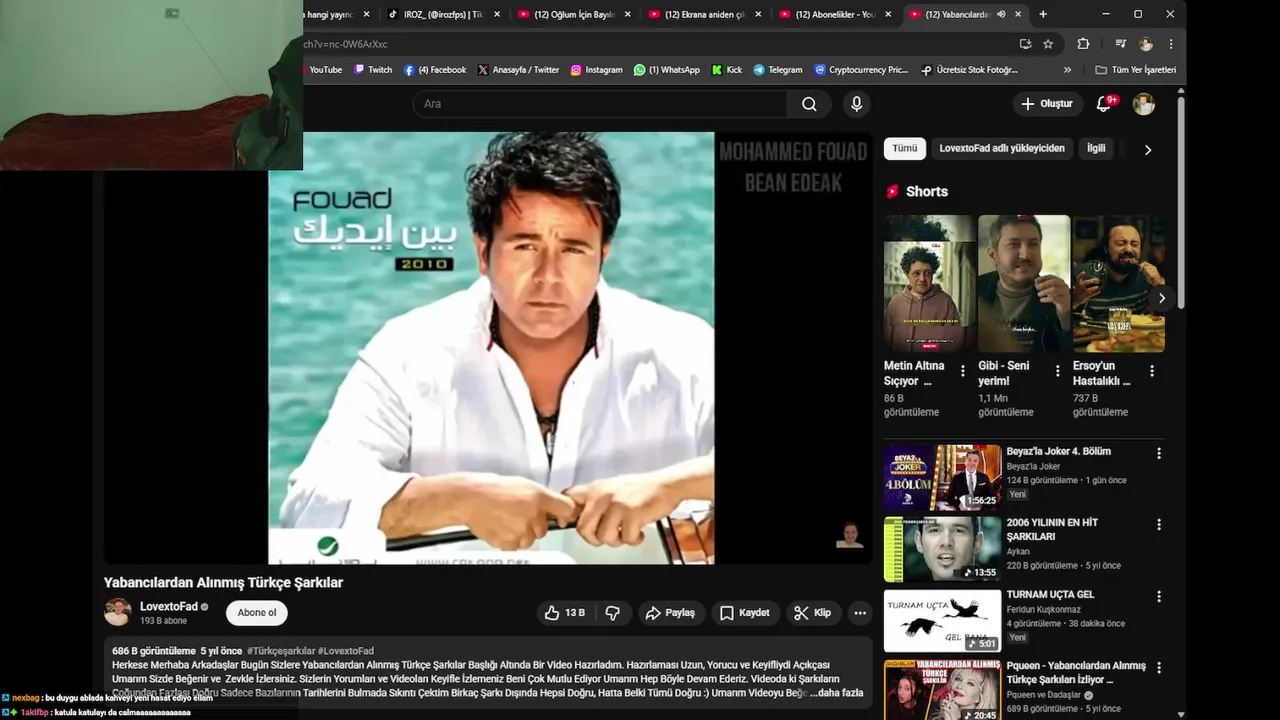Subscribe with the Abone ol button

(x=257, y=613)
